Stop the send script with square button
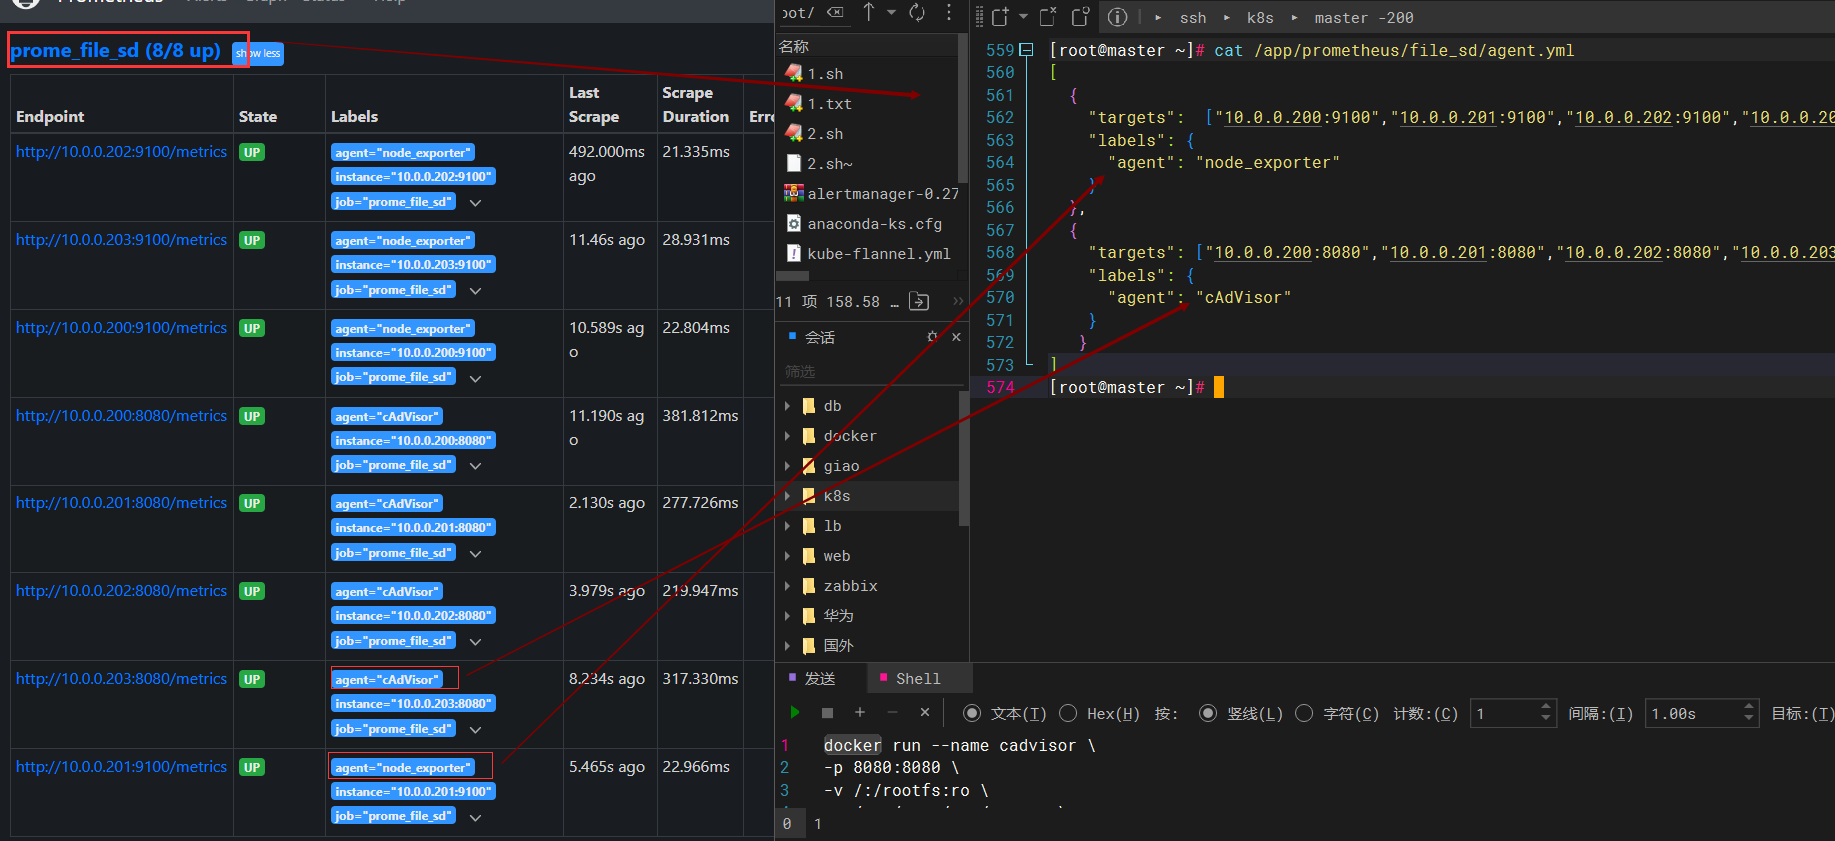Image resolution: width=1835 pixels, height=841 pixels. pos(827,713)
